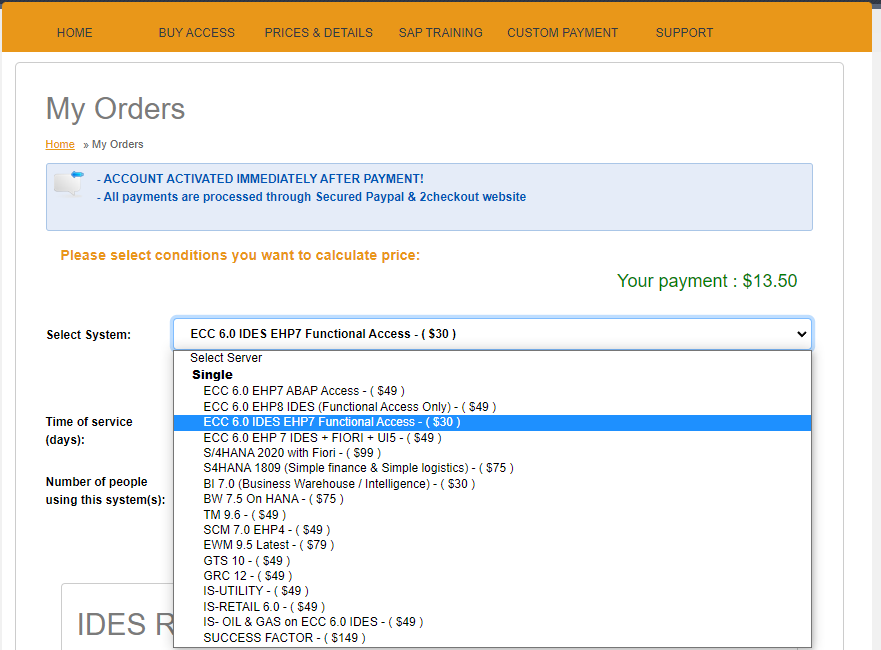Choose highlighted ECC 6.0 IDES EHP7 Functional Access
This screenshot has width=881, height=650.
pyautogui.click(x=492, y=422)
